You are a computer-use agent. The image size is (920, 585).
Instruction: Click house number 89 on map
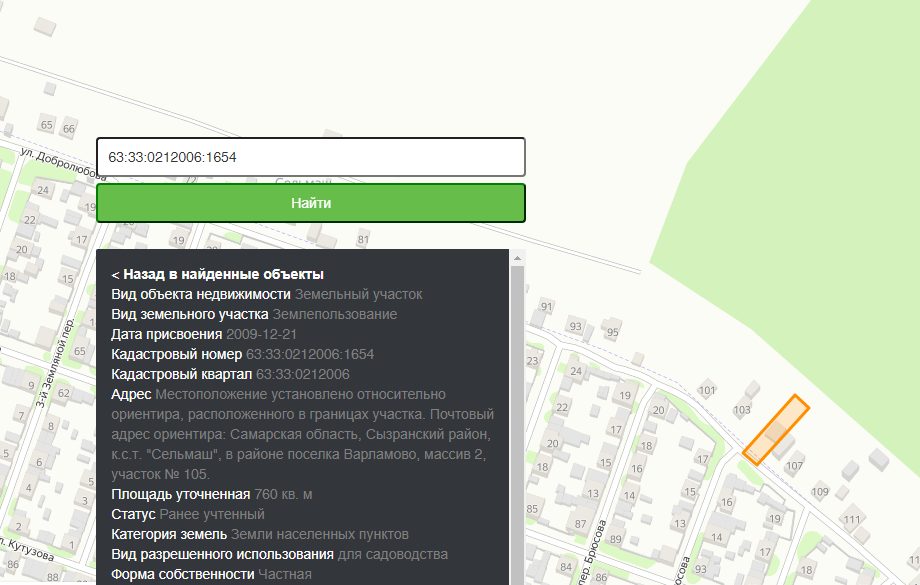[615, 539]
